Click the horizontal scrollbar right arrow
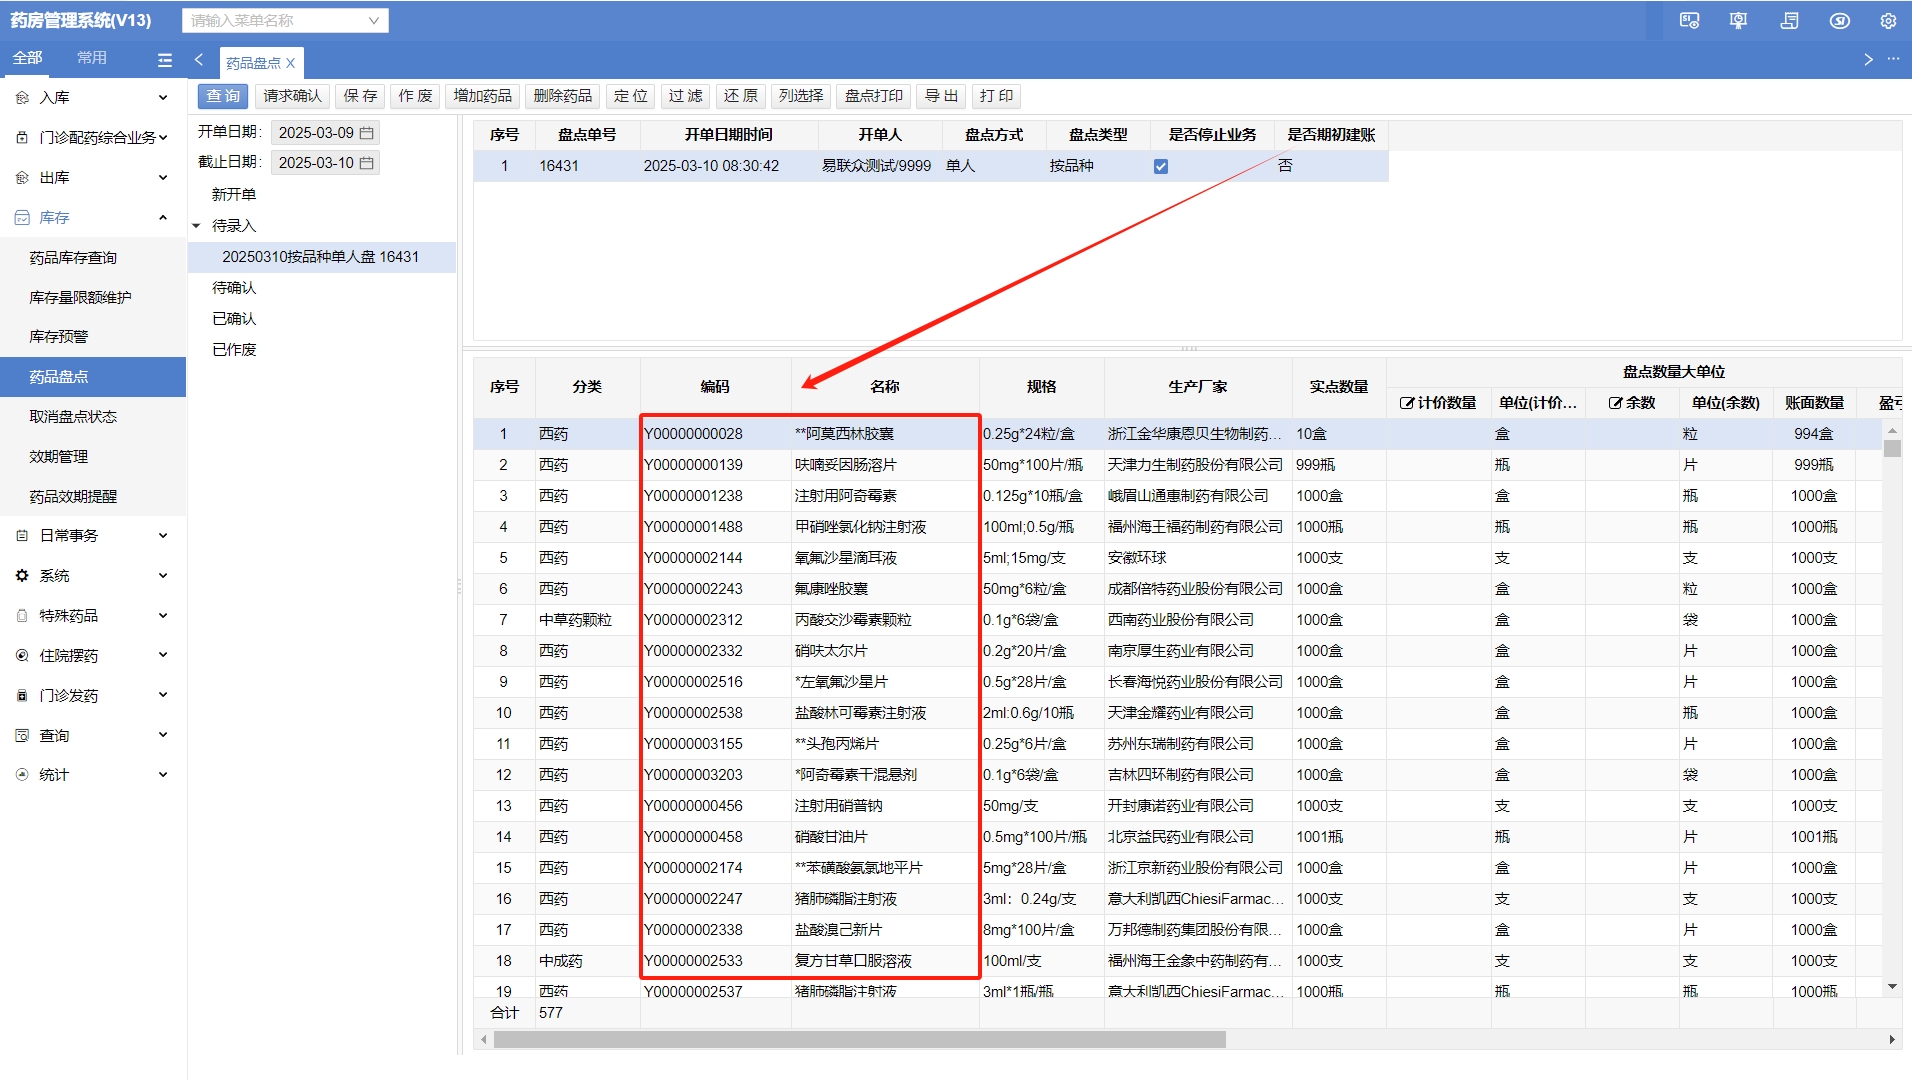The image size is (1912, 1080). pyautogui.click(x=1892, y=1040)
